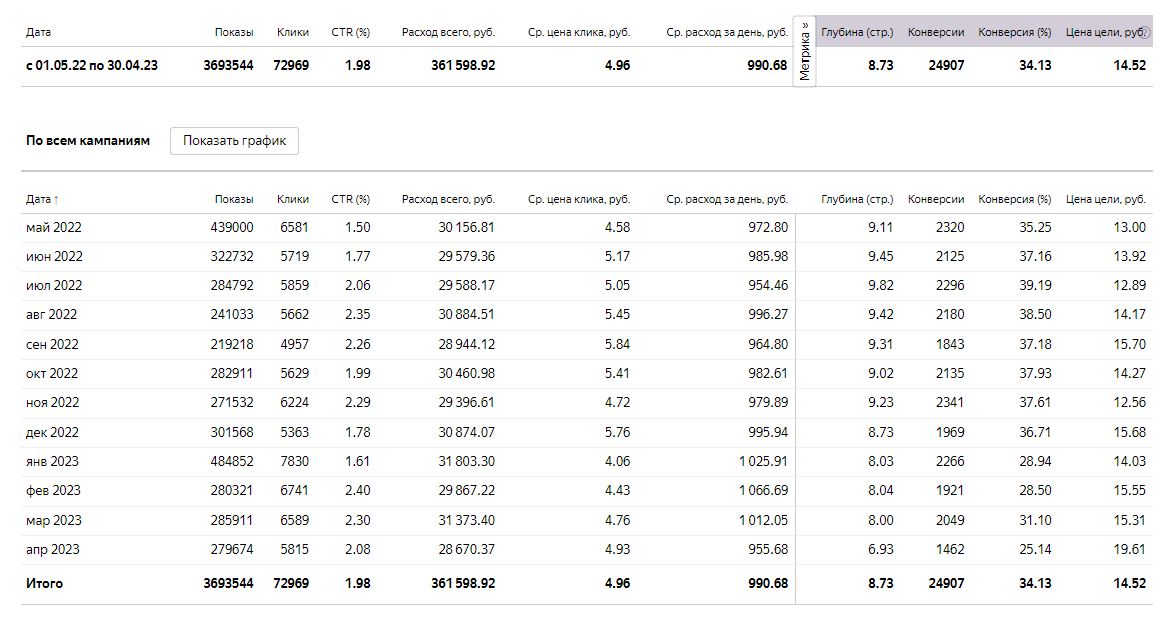The width and height of the screenshot is (1171, 625).
Task: Click the date range 'с 01.05.22 по 30.04.23'
Action: [92, 65]
